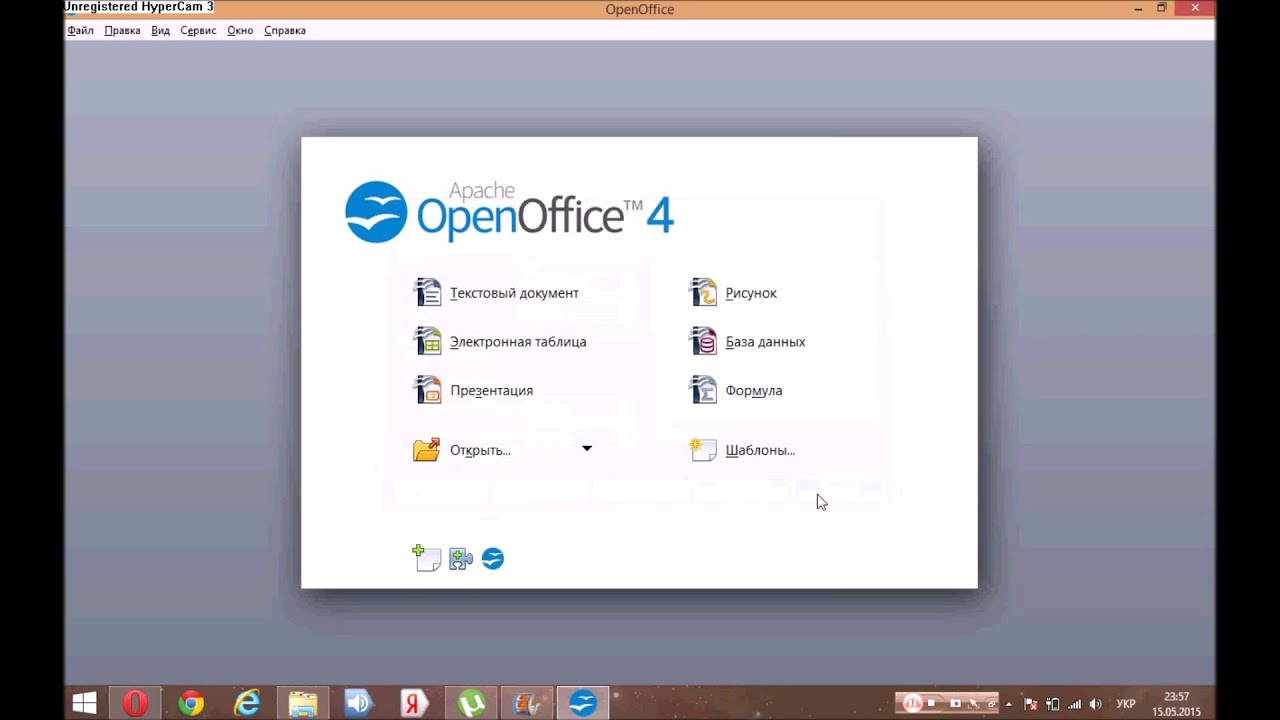Click the База данных Base icon
Viewport: 1280px width, 720px height.
pos(703,341)
